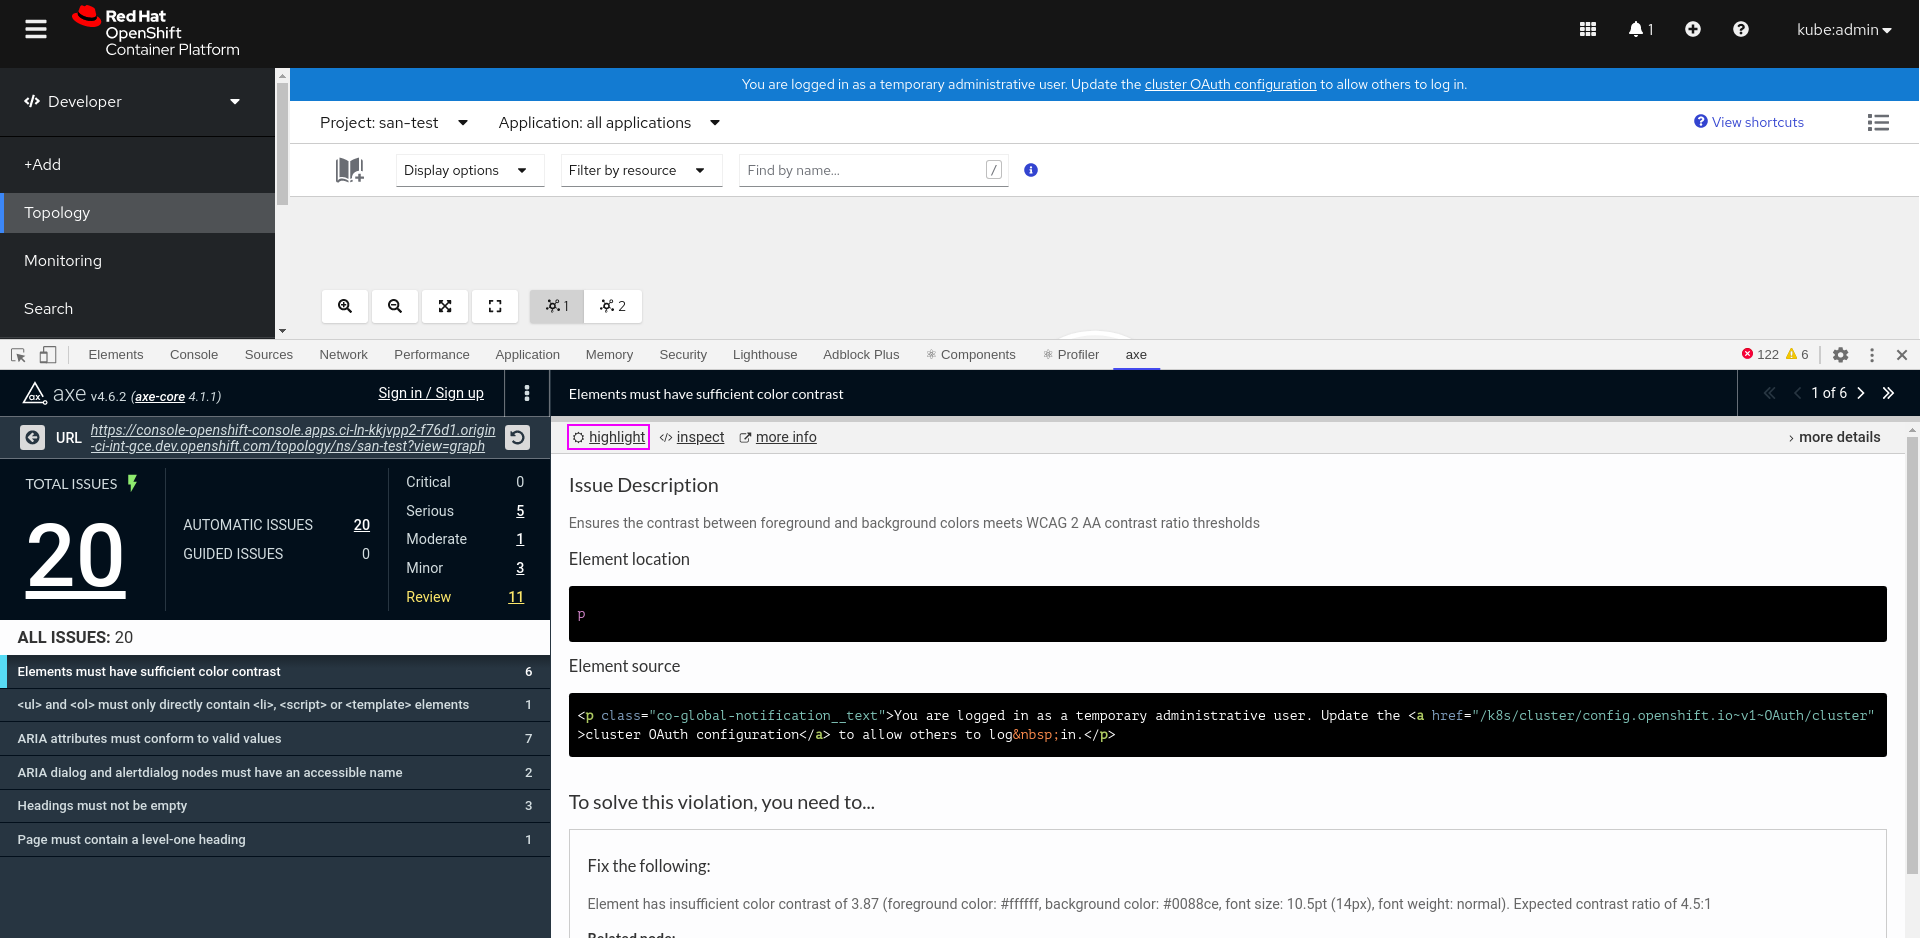
Task: Open the Profiler DevTools tab
Action: [x=1071, y=355]
